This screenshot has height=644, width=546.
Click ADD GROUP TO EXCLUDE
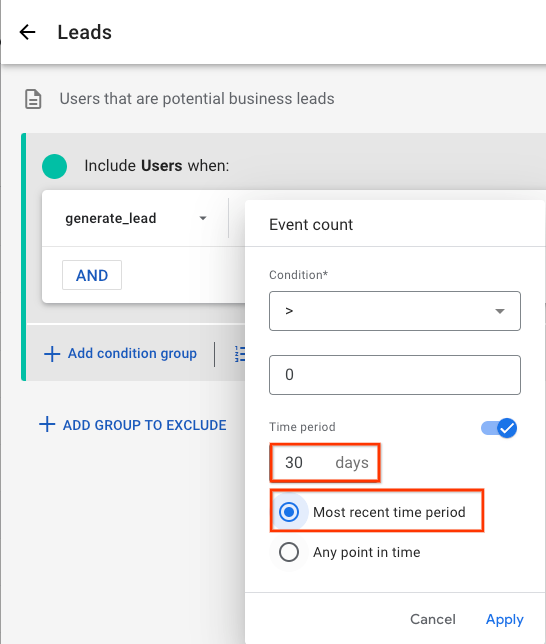click(x=145, y=425)
